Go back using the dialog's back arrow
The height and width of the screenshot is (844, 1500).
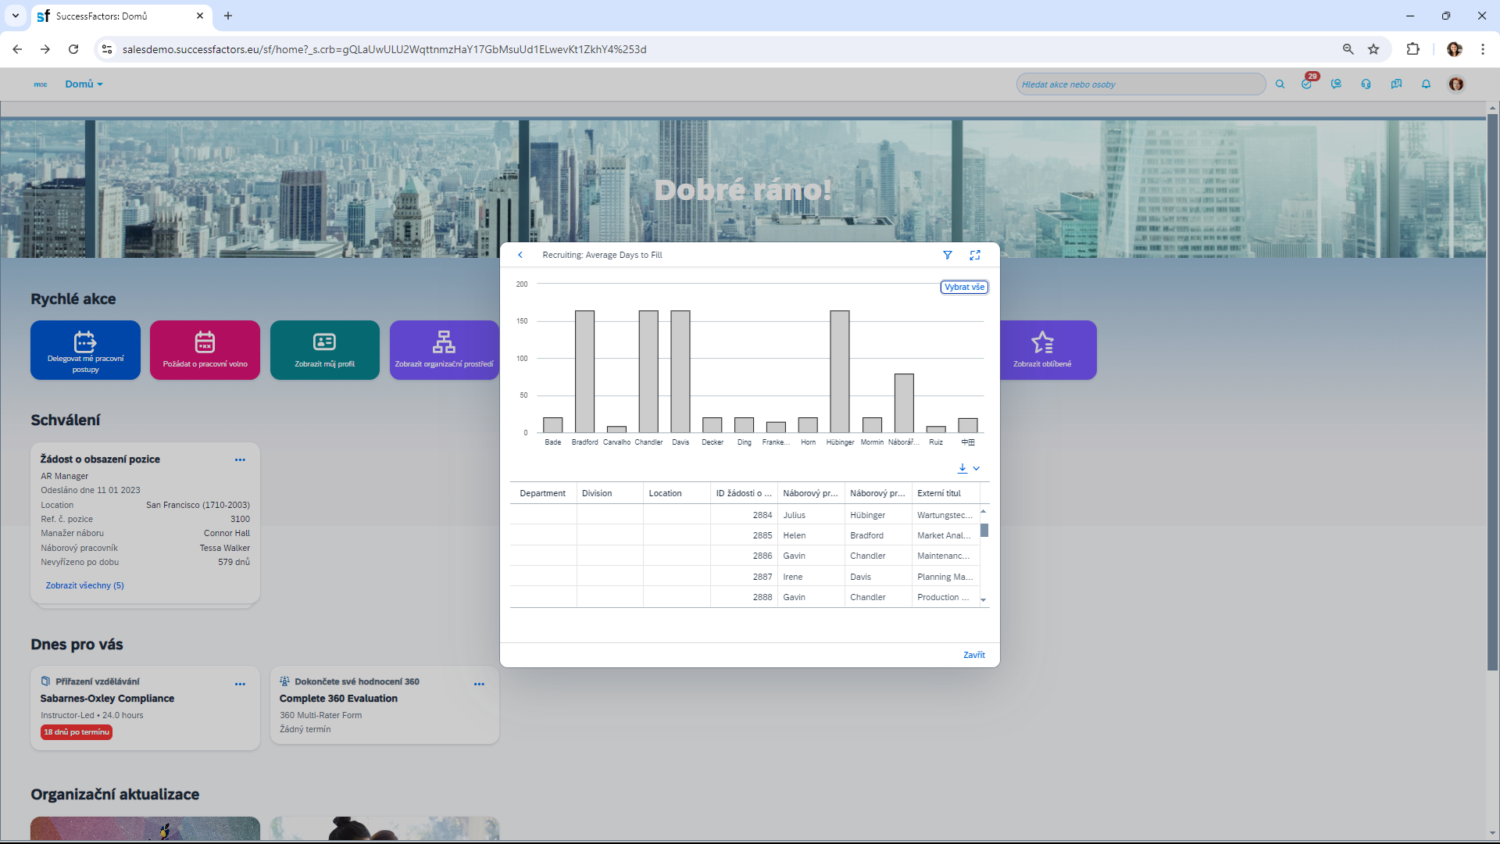point(520,255)
